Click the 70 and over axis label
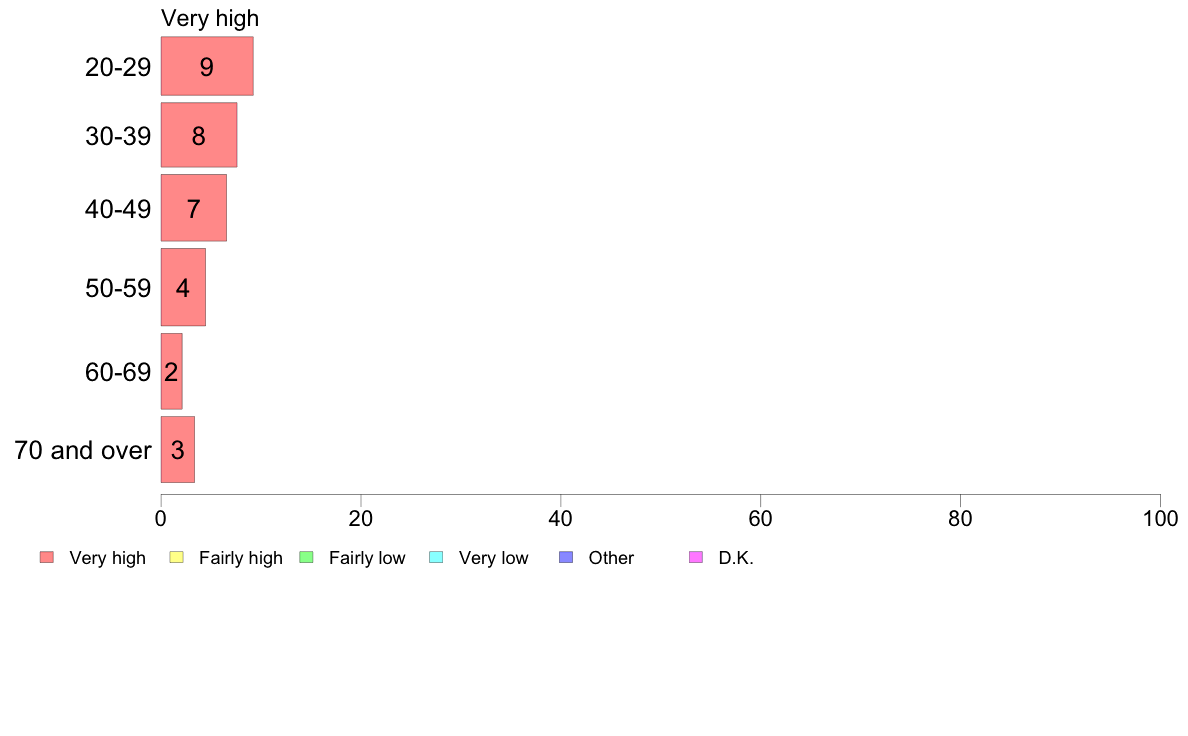Screen dimensions: 1188x736 (83, 450)
